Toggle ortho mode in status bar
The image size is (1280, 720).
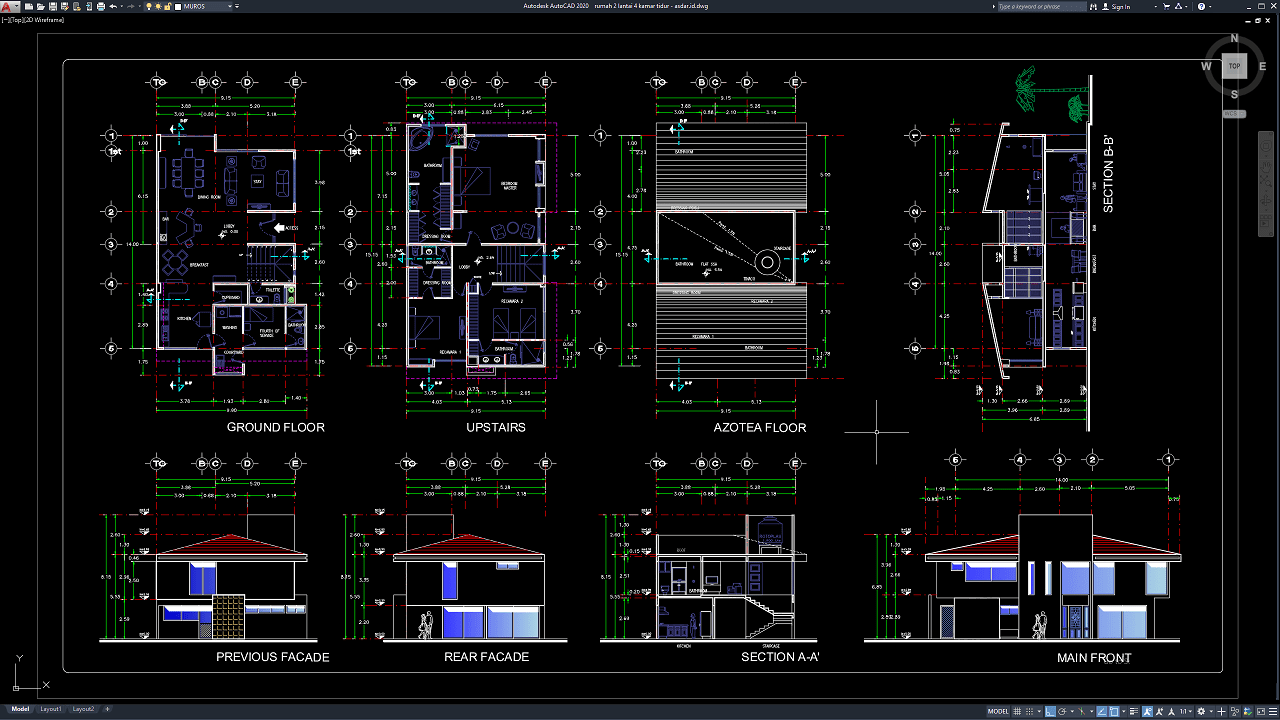pyautogui.click(x=1050, y=711)
